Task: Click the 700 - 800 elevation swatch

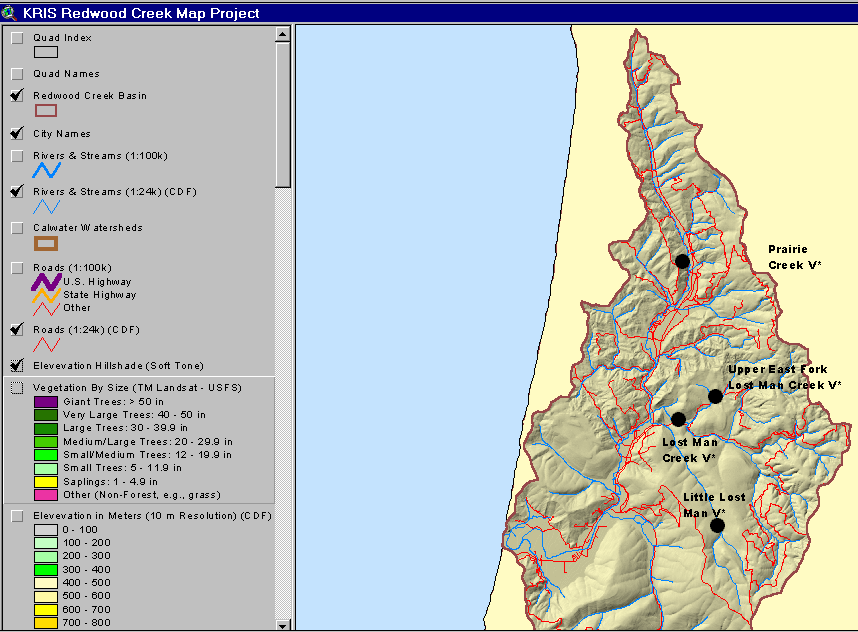Action: coord(46,623)
